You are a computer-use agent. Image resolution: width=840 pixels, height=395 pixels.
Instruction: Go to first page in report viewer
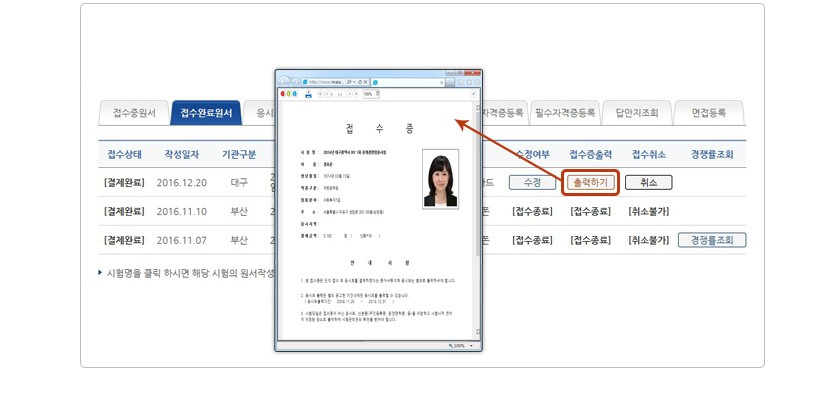tap(320, 94)
